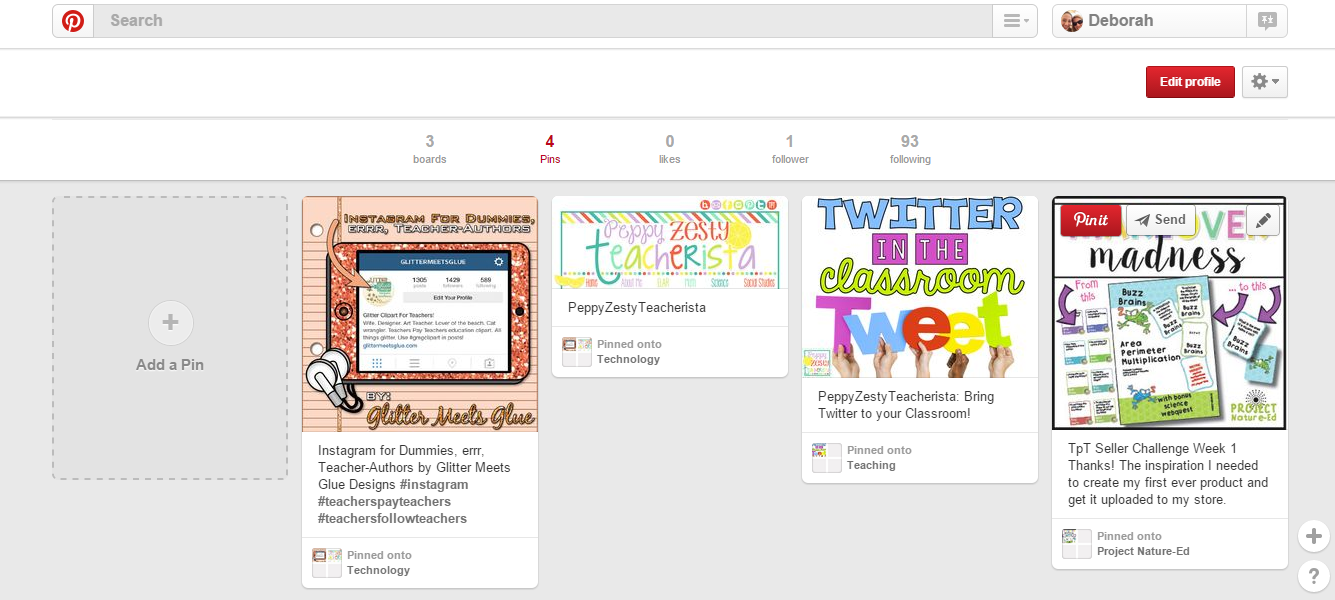Click Deborah's avatar picture in header

(1072, 21)
